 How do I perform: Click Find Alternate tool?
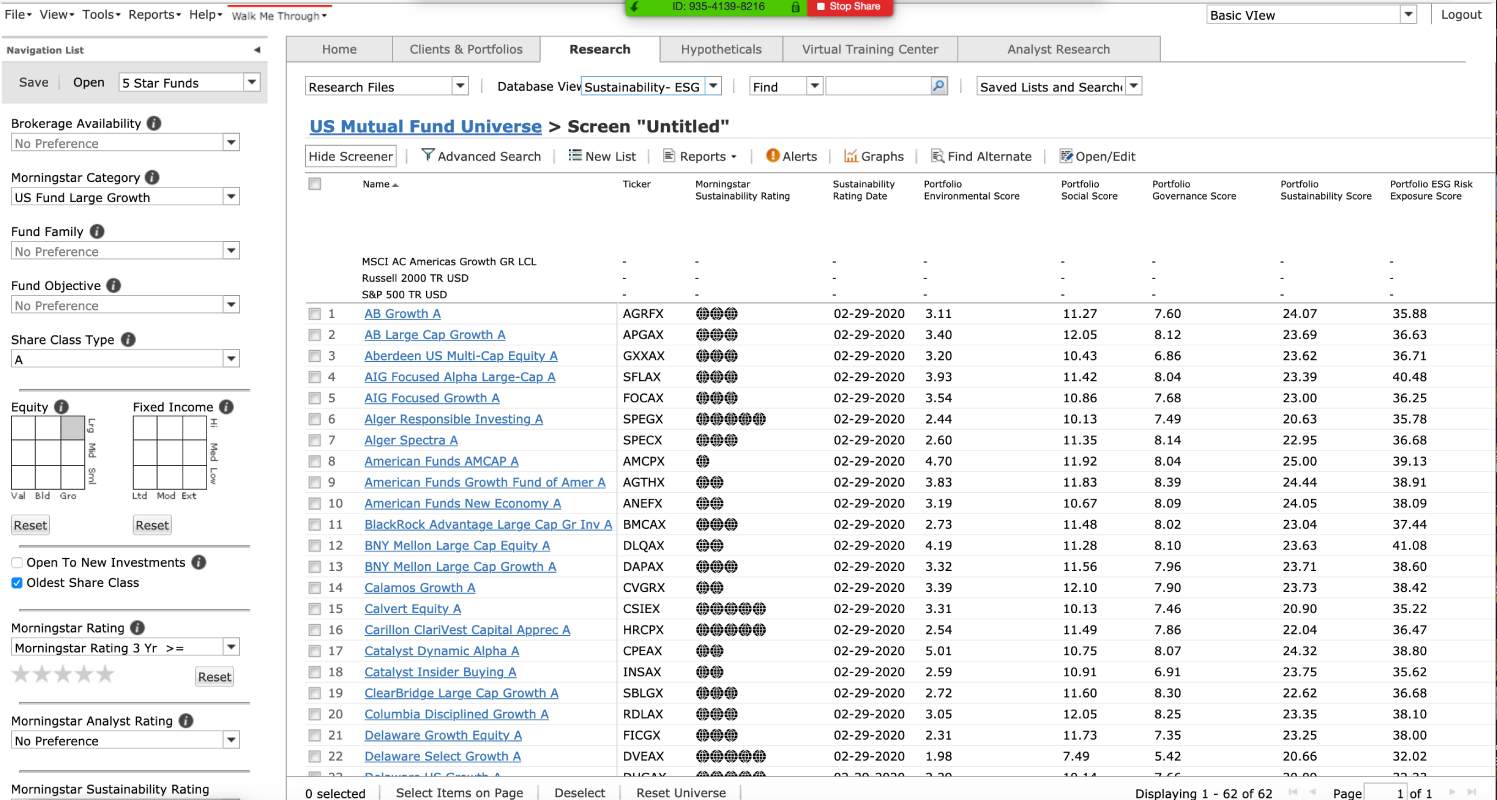981,156
